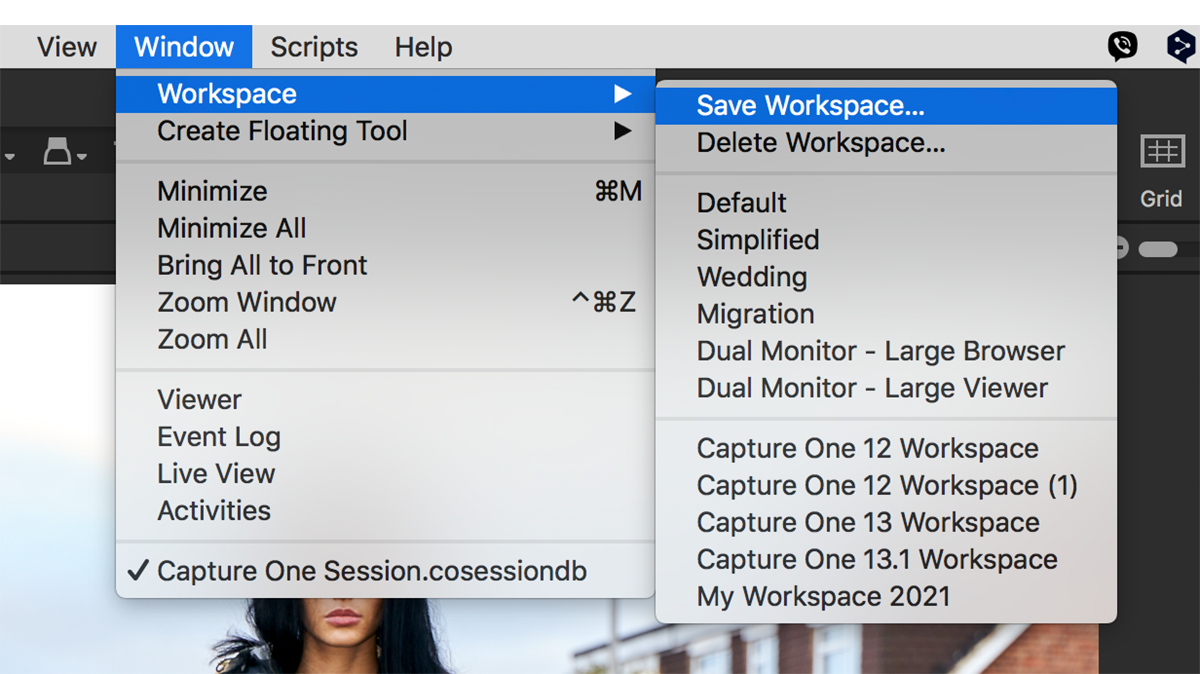
Task: Expand the Create Floating Tool submenu
Action: tap(622, 131)
